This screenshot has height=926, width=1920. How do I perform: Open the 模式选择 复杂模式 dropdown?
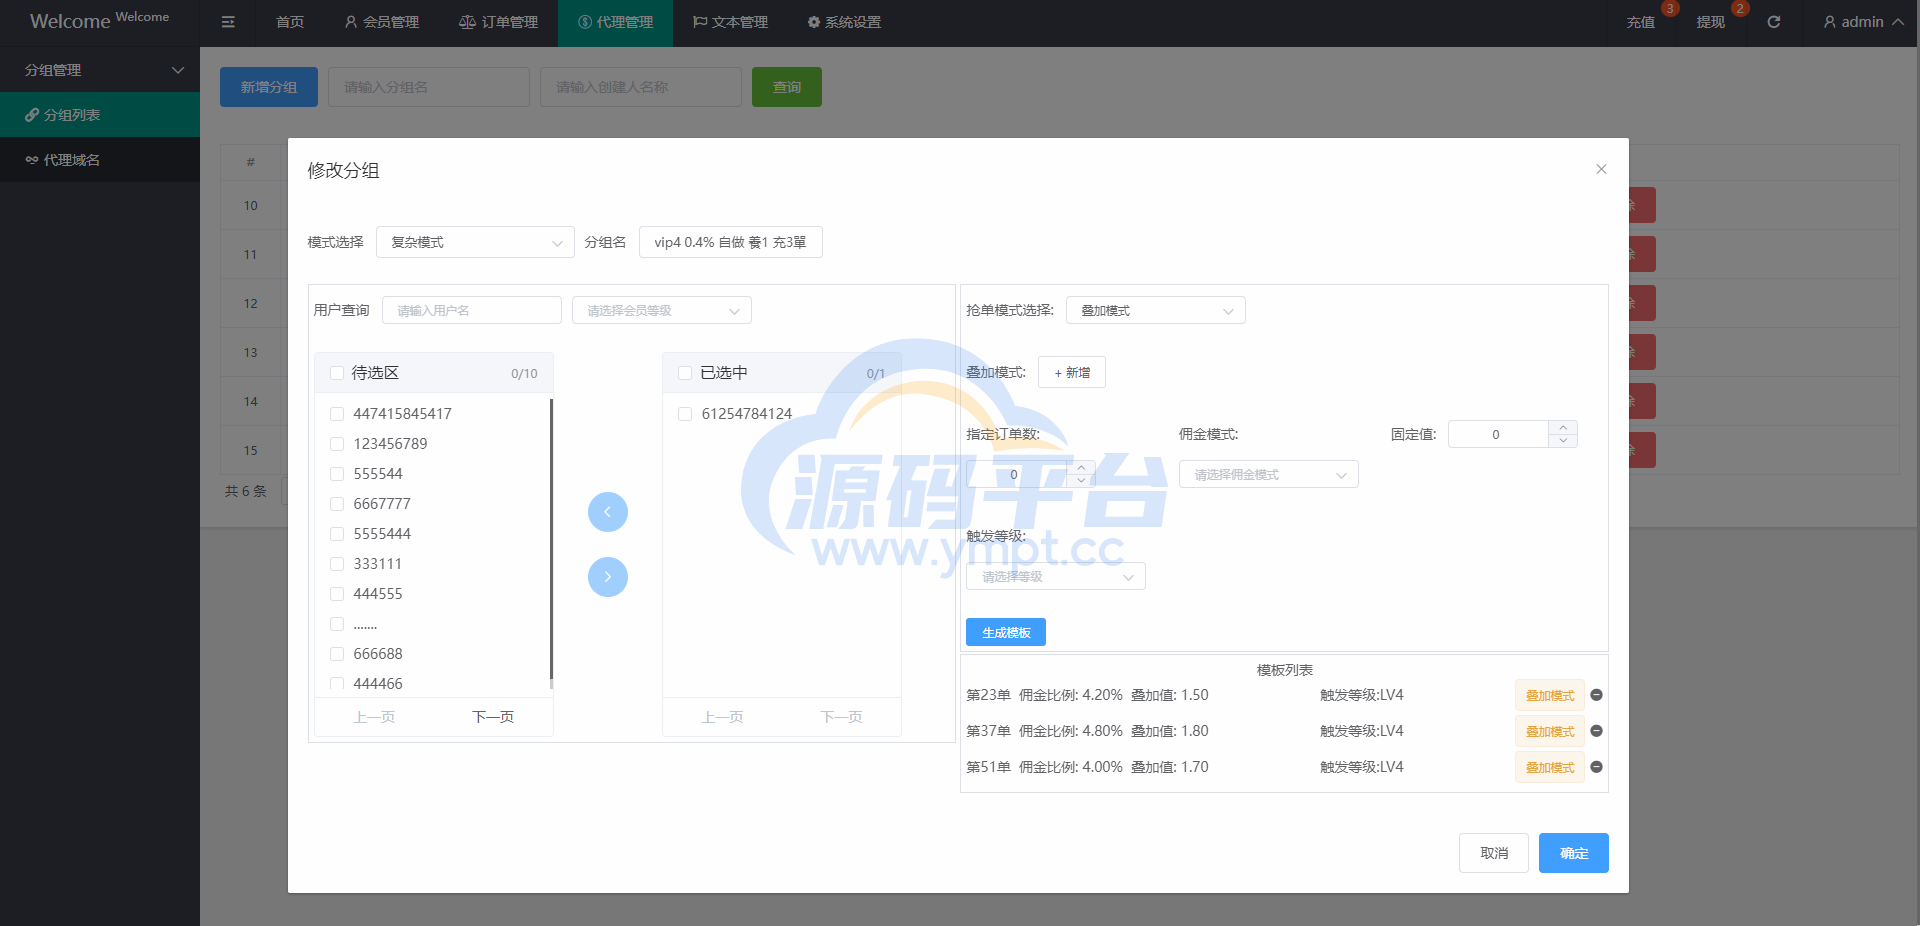(475, 242)
